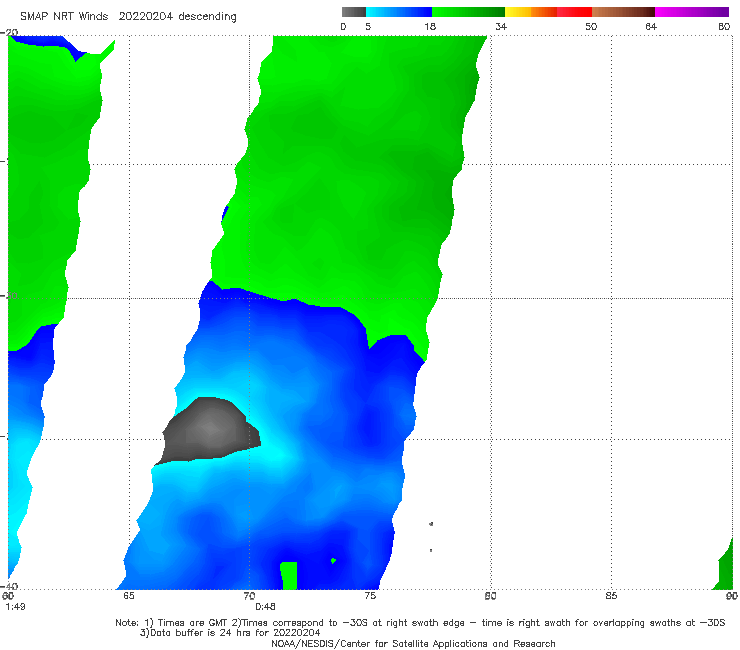Click the brown segment of the color bar
This screenshot has width=740, height=650.
pyautogui.click(x=623, y=12)
